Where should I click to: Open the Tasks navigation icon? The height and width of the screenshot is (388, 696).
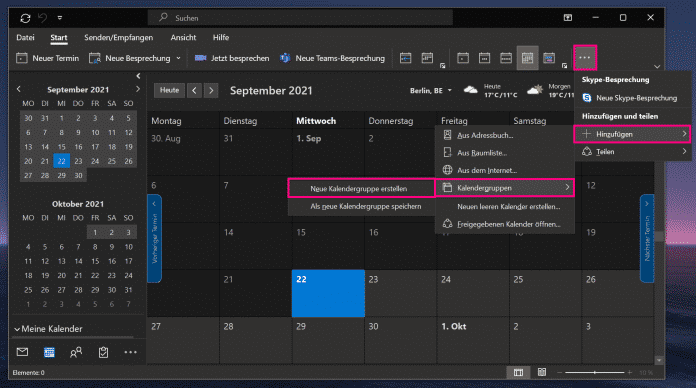103,352
